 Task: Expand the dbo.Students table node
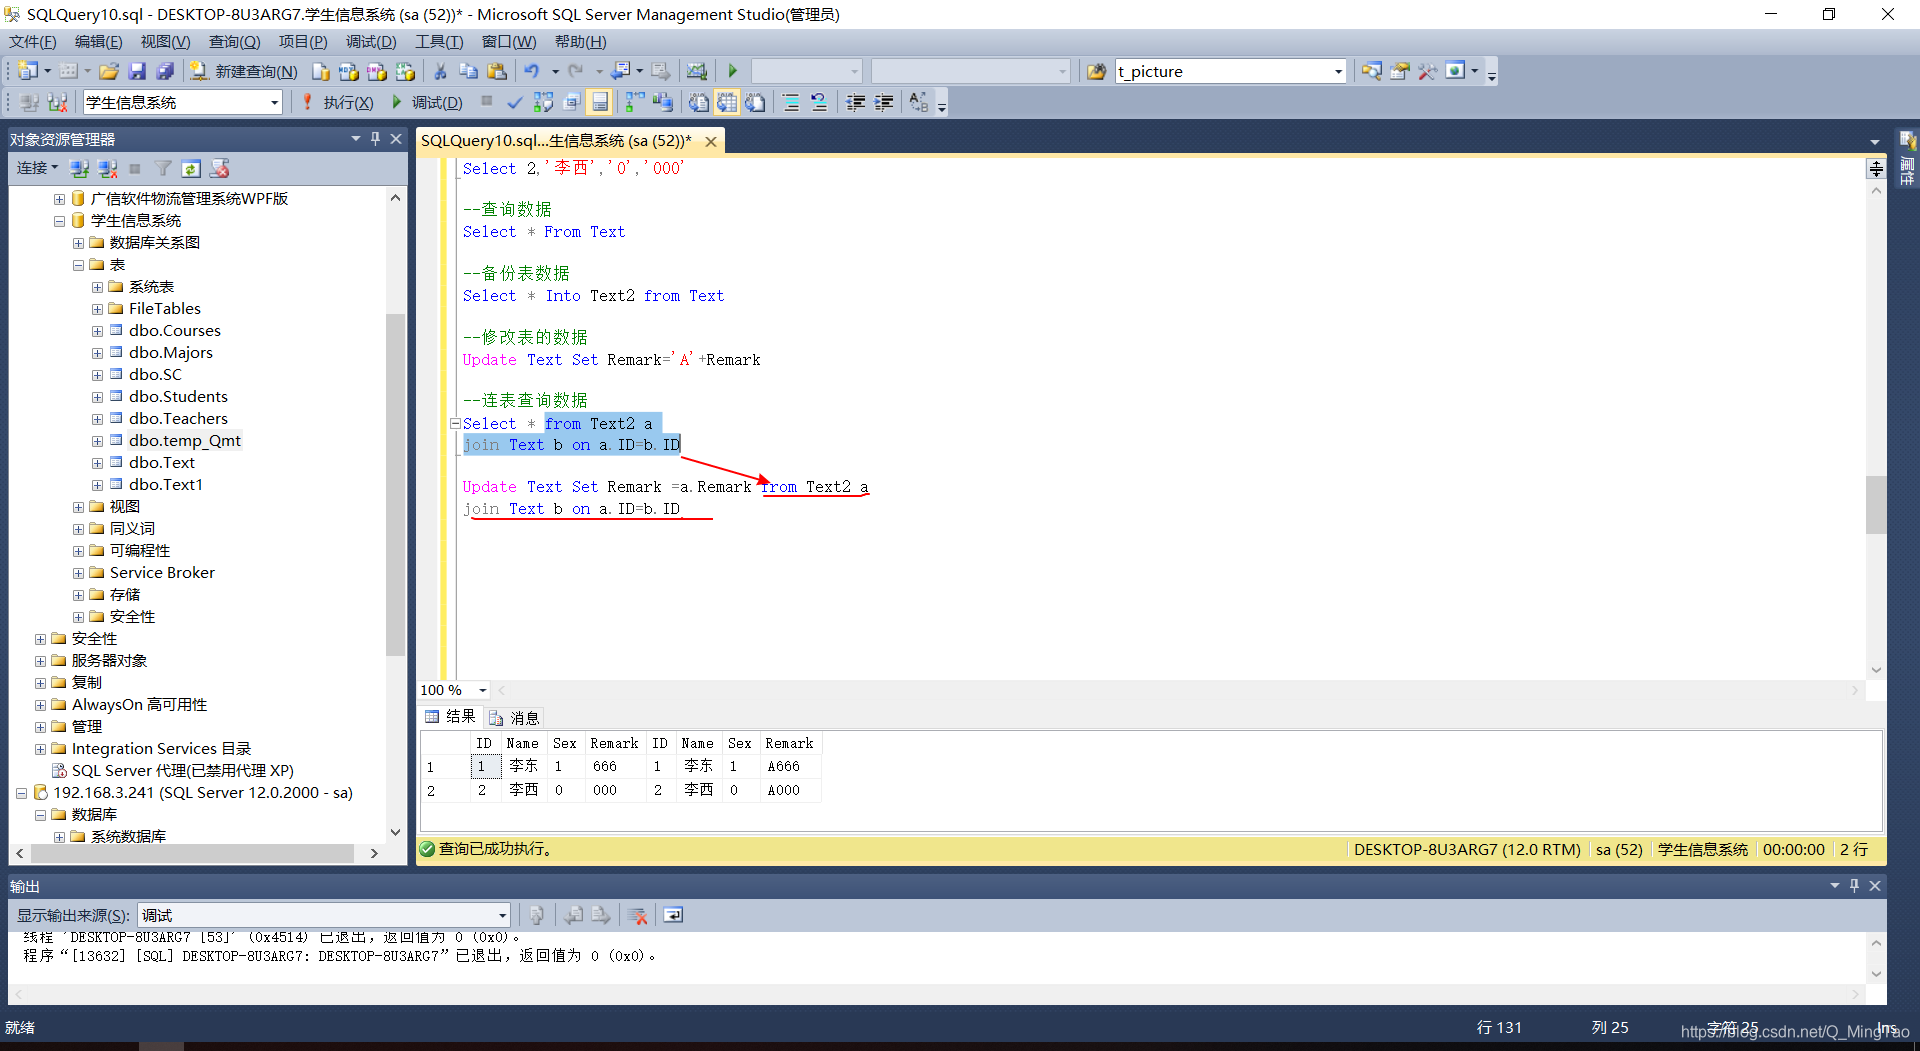[97, 397]
